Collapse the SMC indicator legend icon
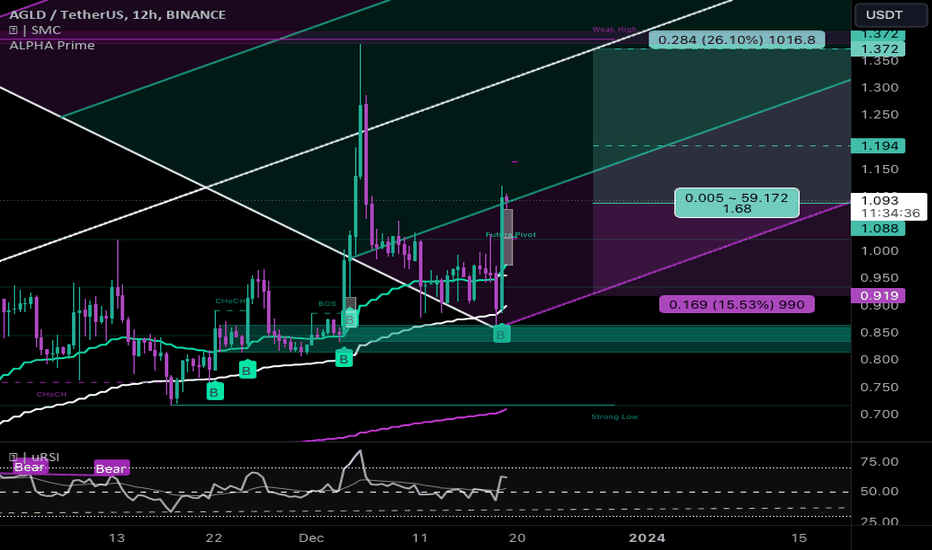Viewport: 932px width, 550px height. click(13, 30)
